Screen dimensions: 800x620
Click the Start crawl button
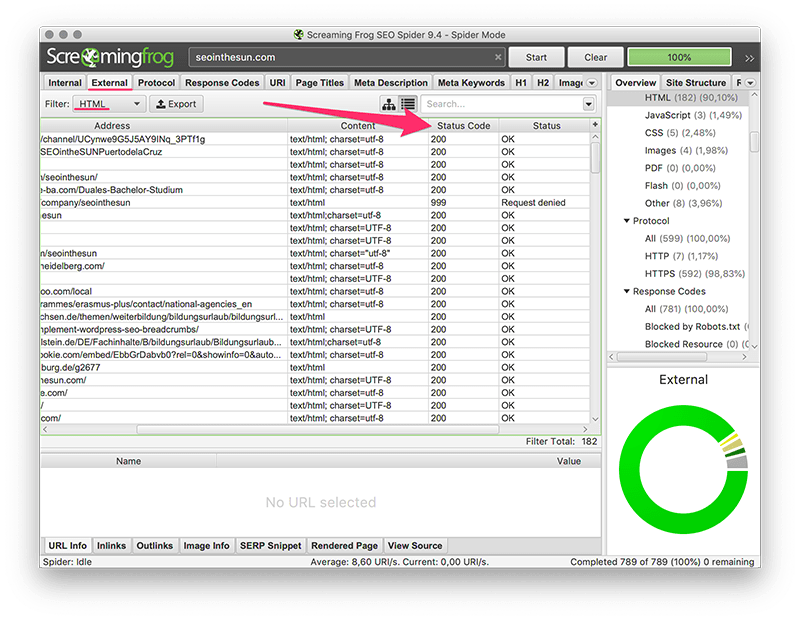536,57
